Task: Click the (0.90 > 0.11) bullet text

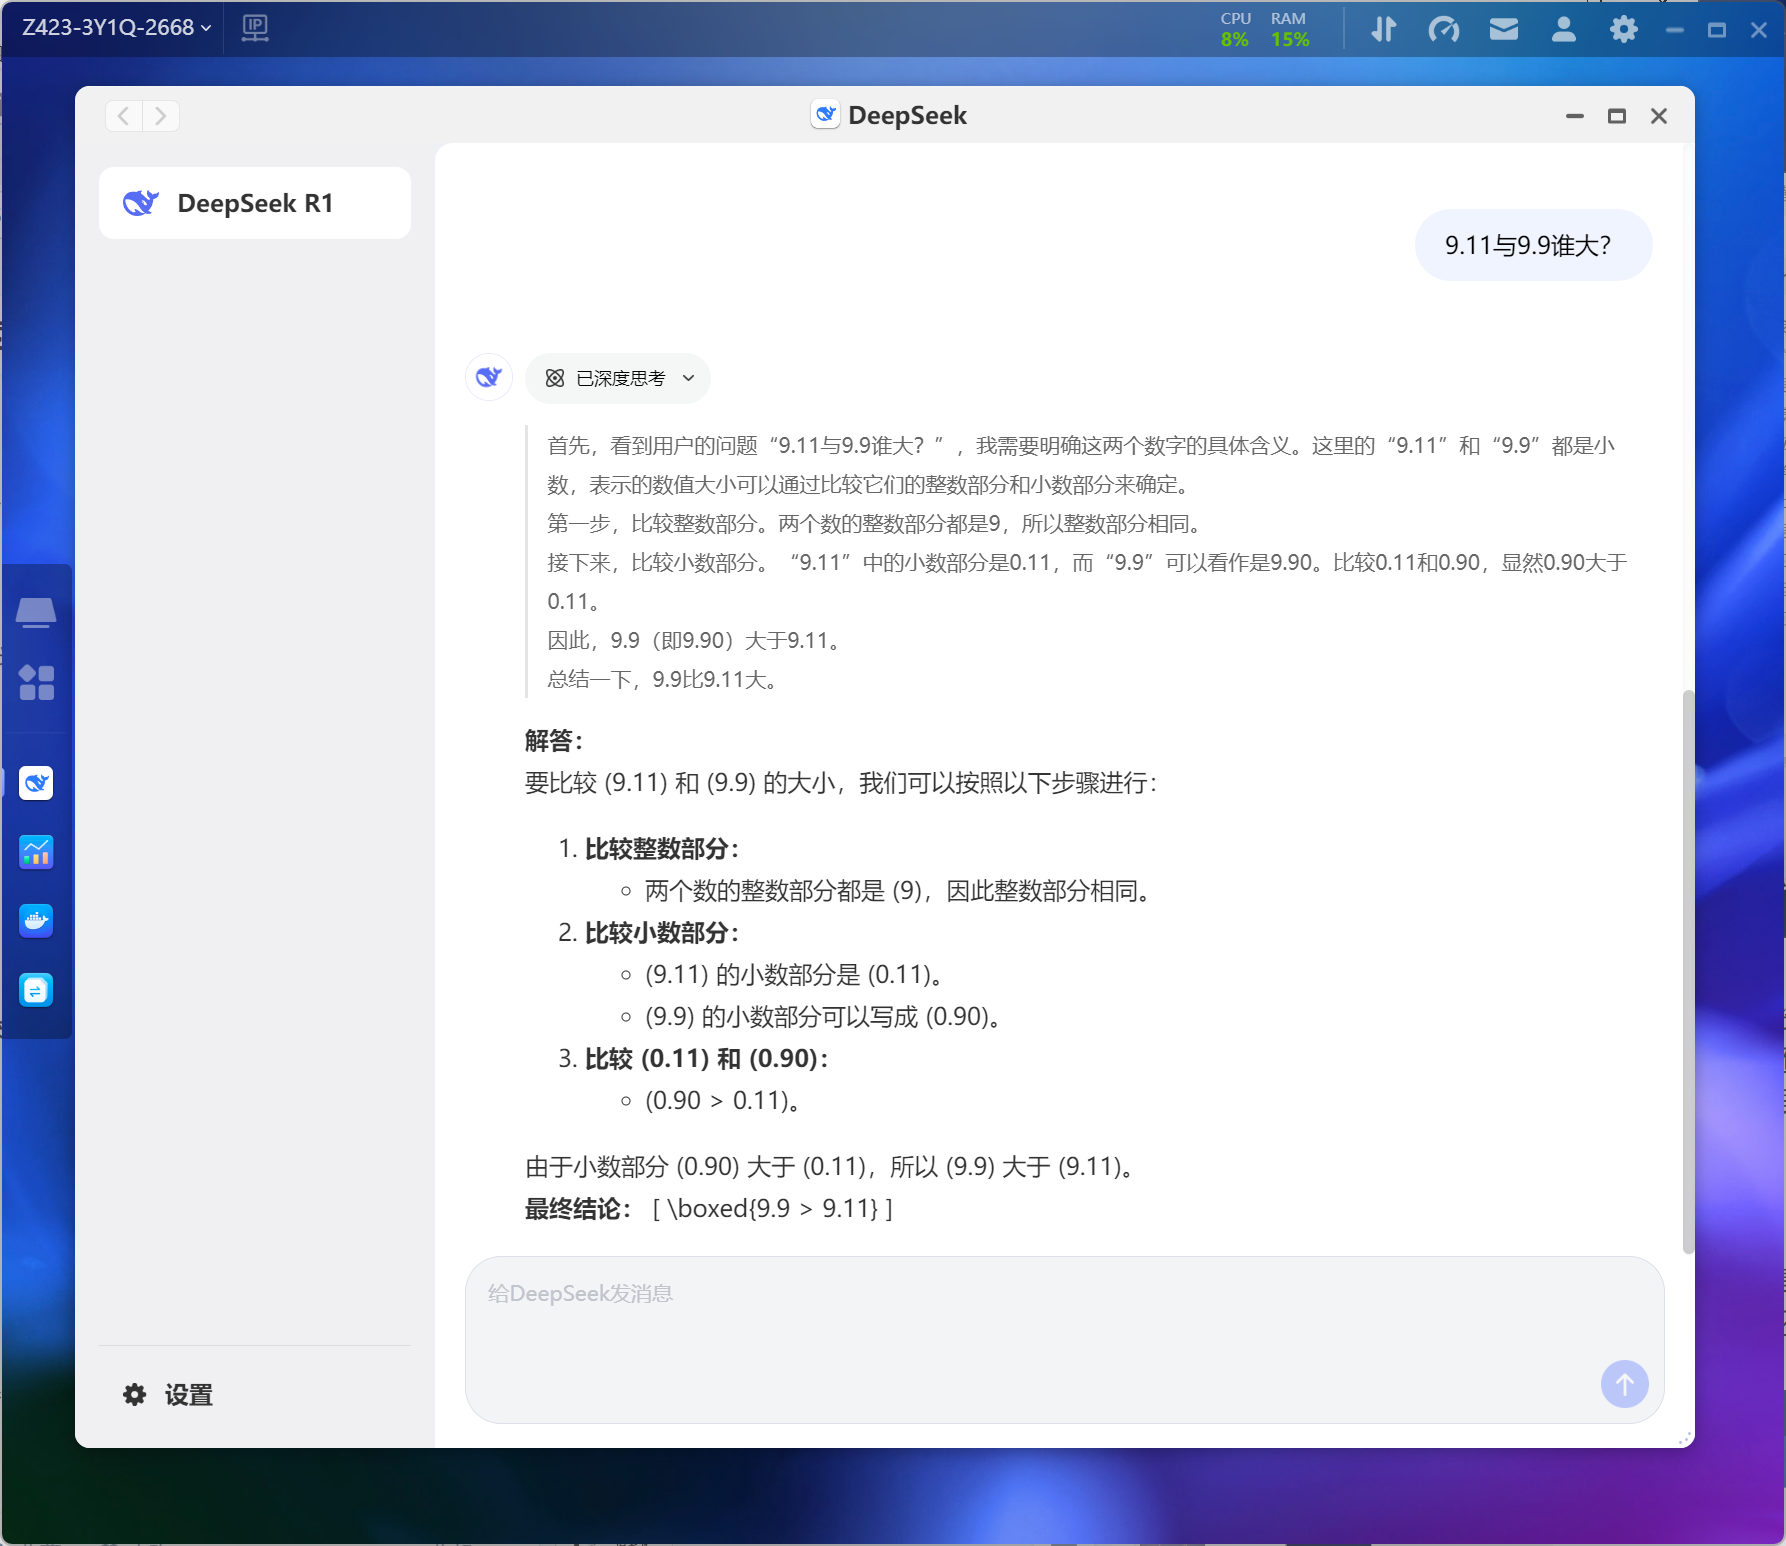Action: tap(724, 1101)
